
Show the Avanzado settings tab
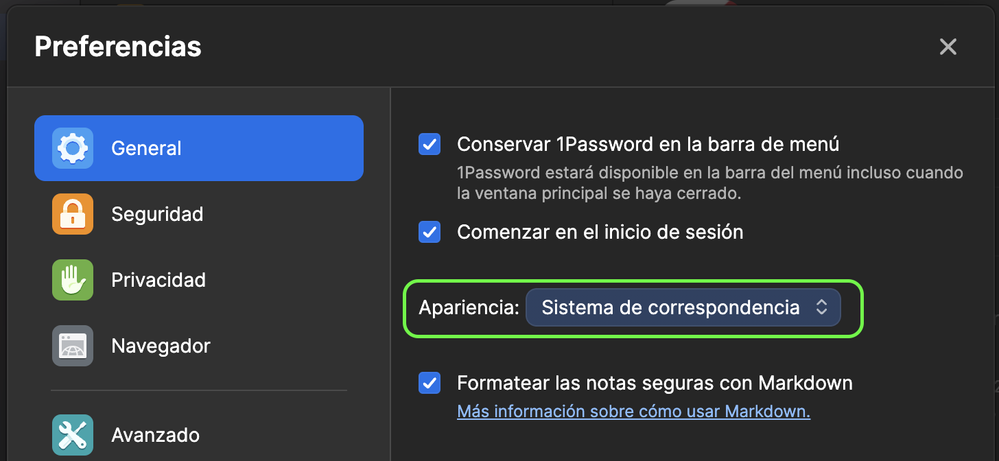pyautogui.click(x=155, y=435)
